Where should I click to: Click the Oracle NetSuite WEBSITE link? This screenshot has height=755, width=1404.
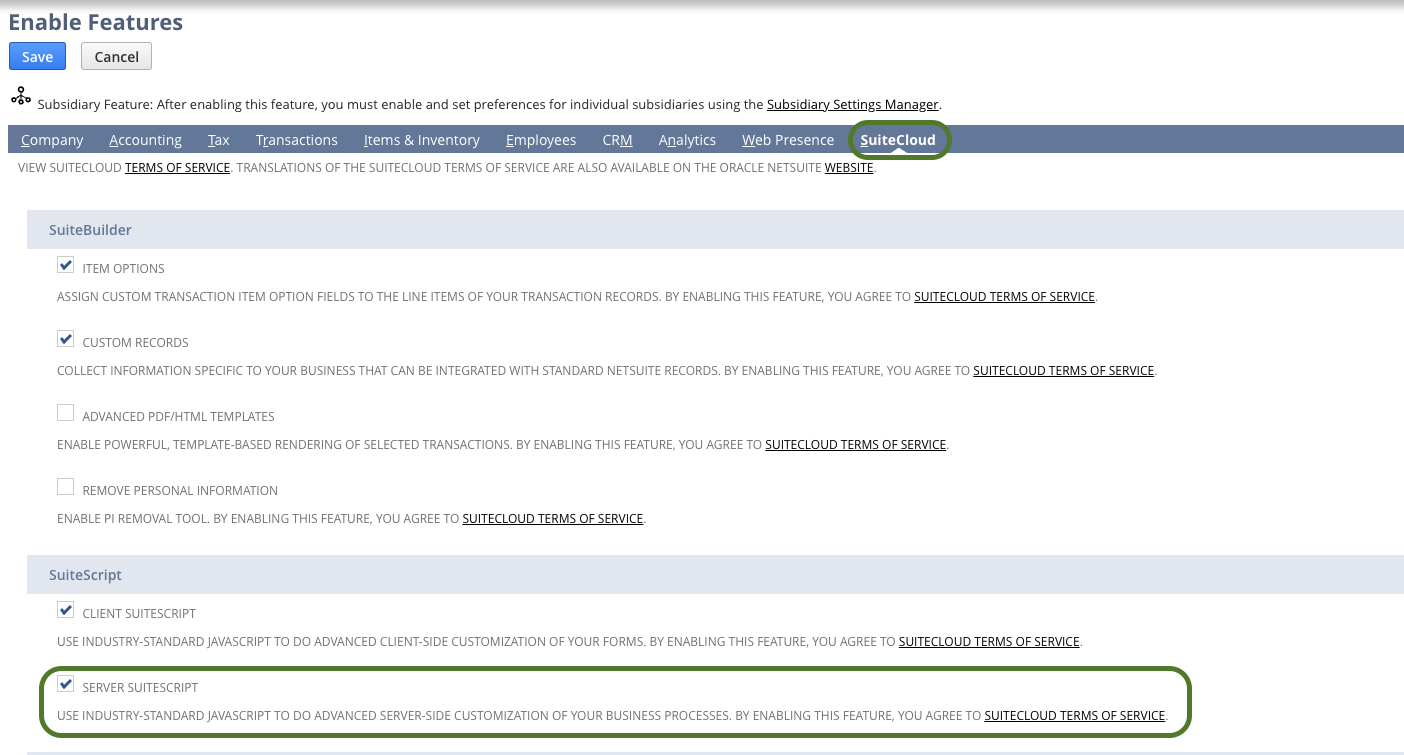point(849,167)
